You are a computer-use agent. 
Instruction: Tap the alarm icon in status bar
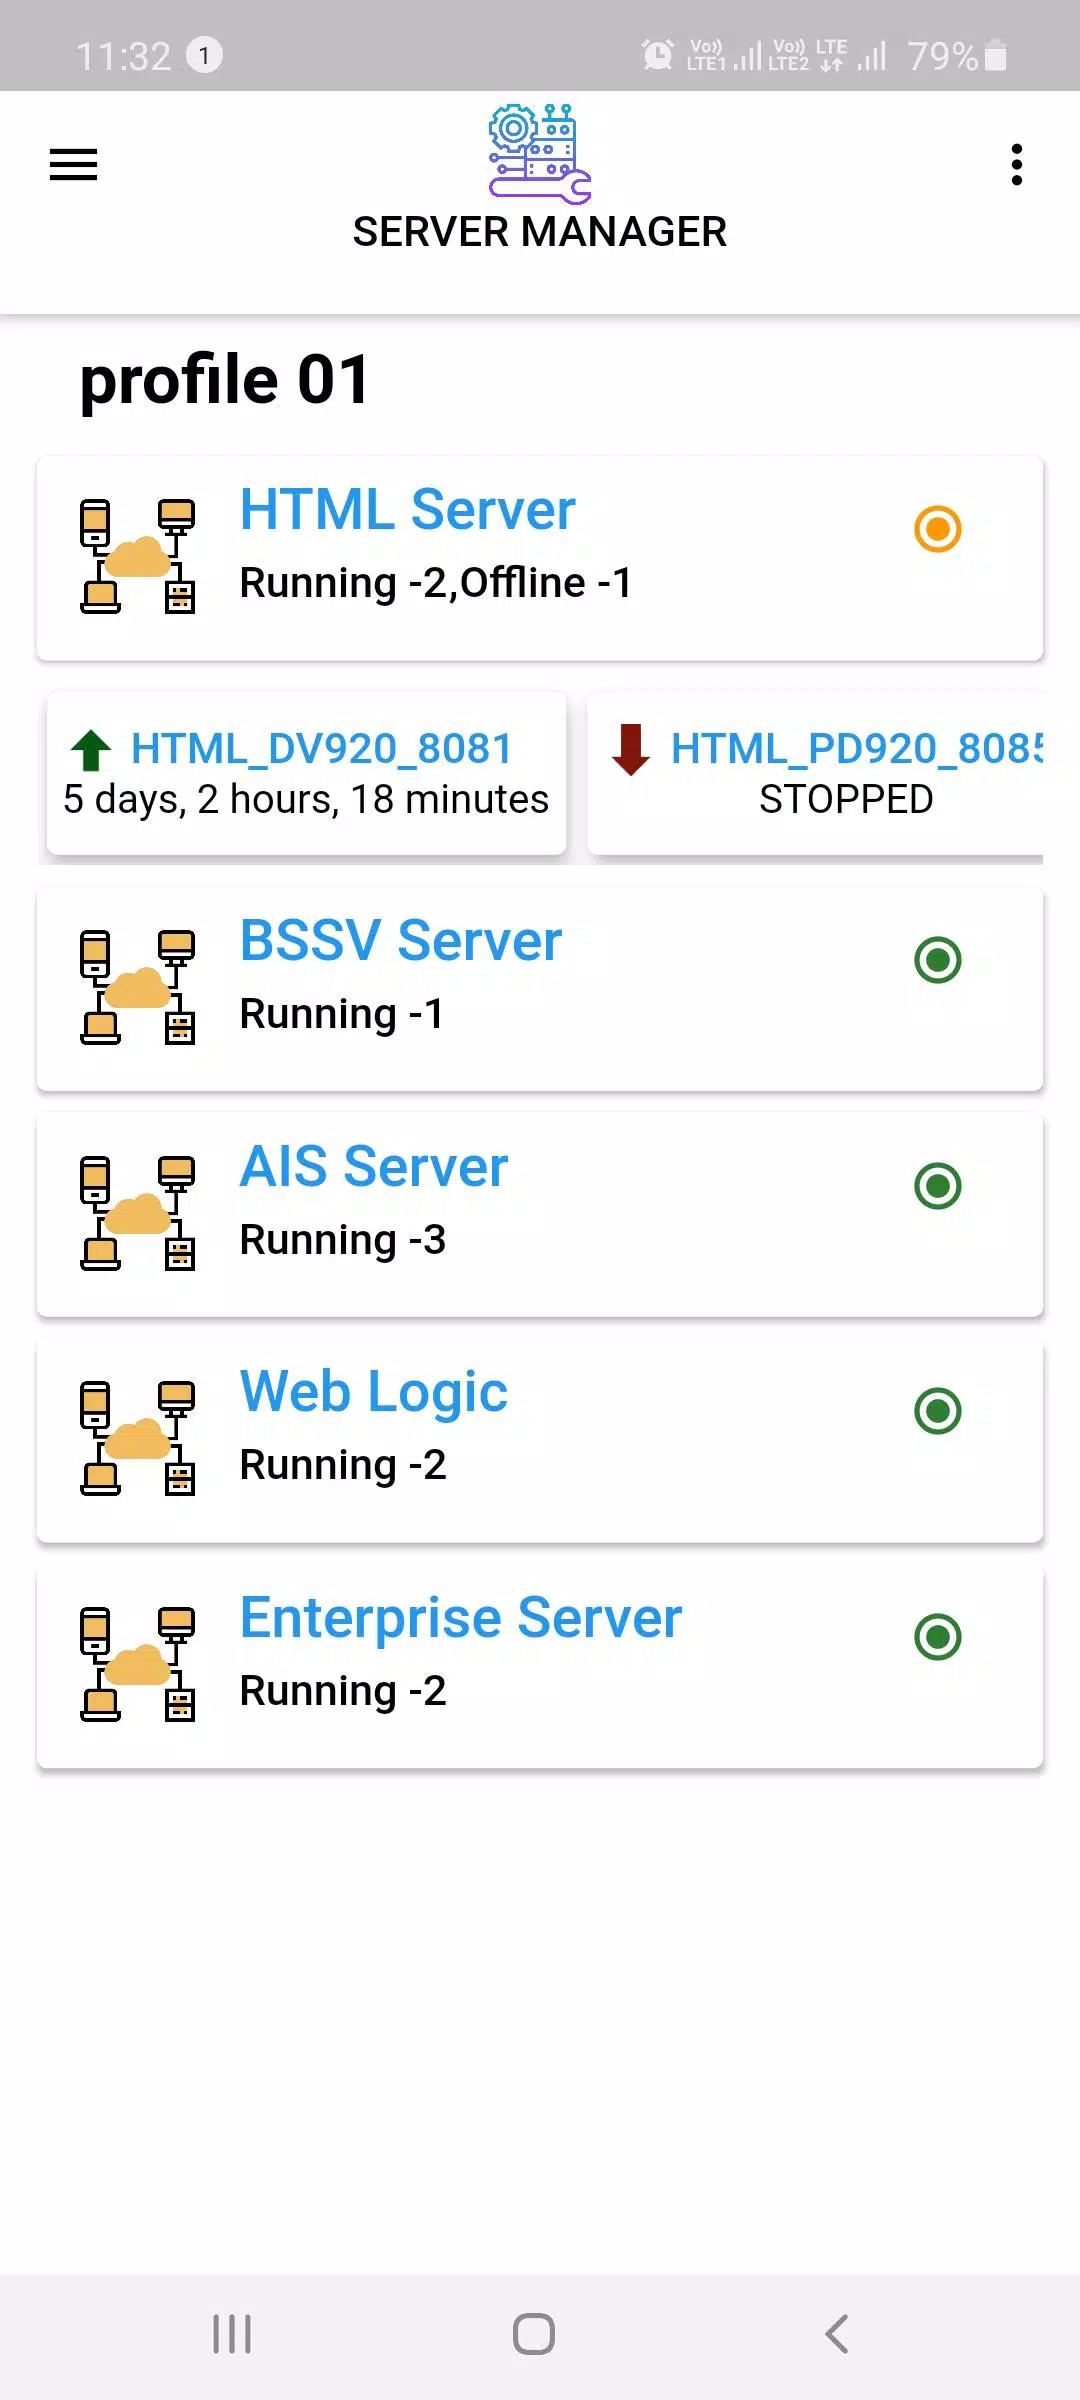pos(657,55)
